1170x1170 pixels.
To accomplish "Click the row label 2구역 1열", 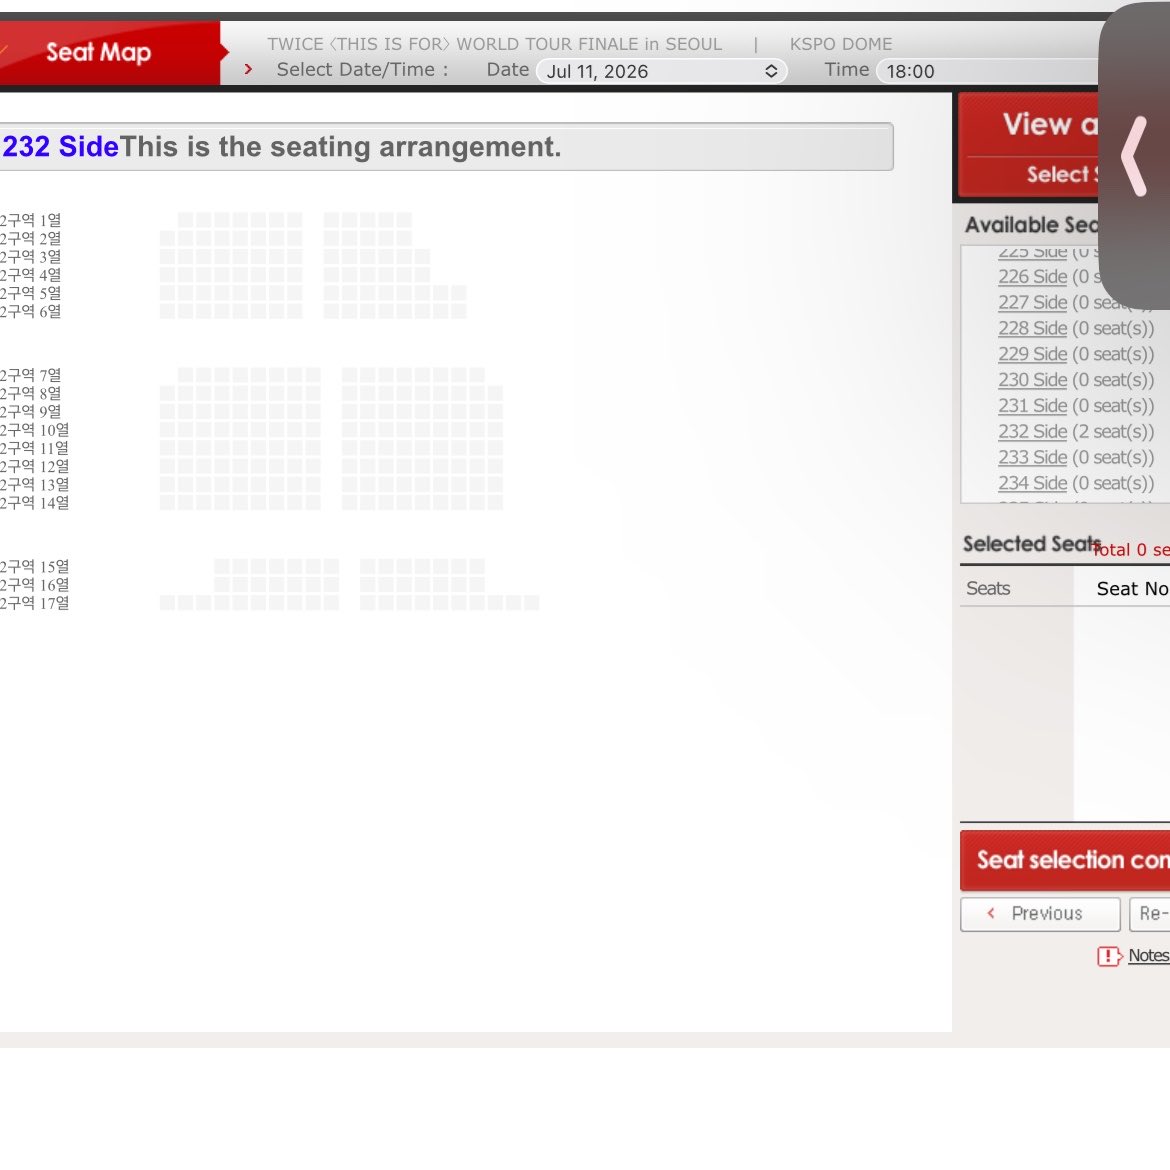I will pos(31,220).
